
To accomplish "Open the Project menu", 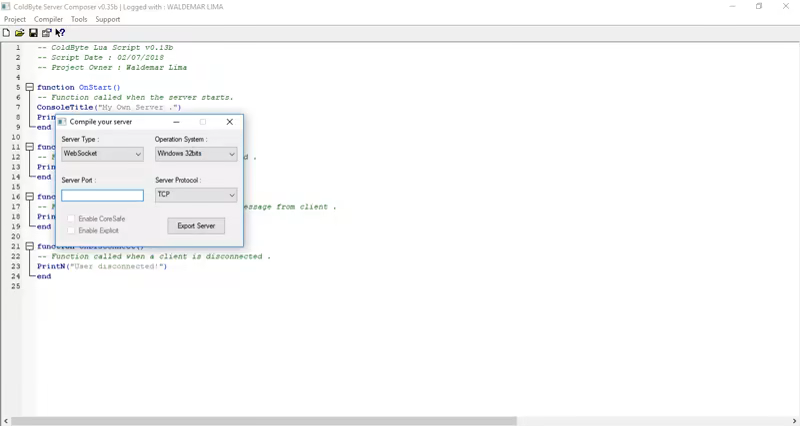I will click(15, 19).
